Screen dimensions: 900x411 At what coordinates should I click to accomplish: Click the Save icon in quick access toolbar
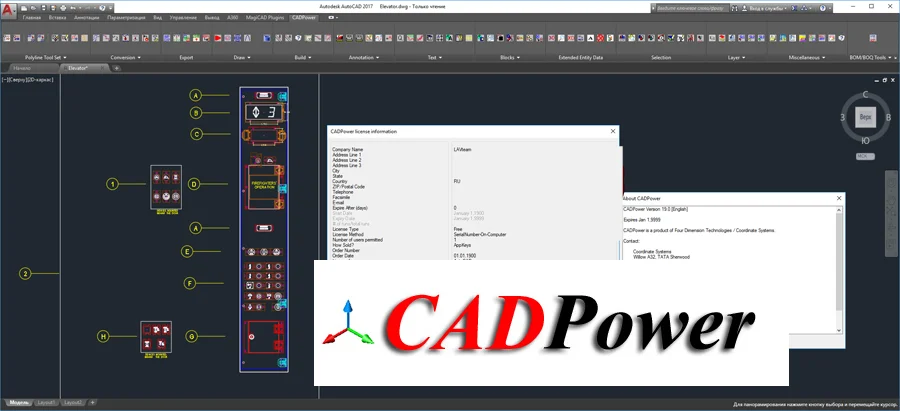(x=43, y=8)
